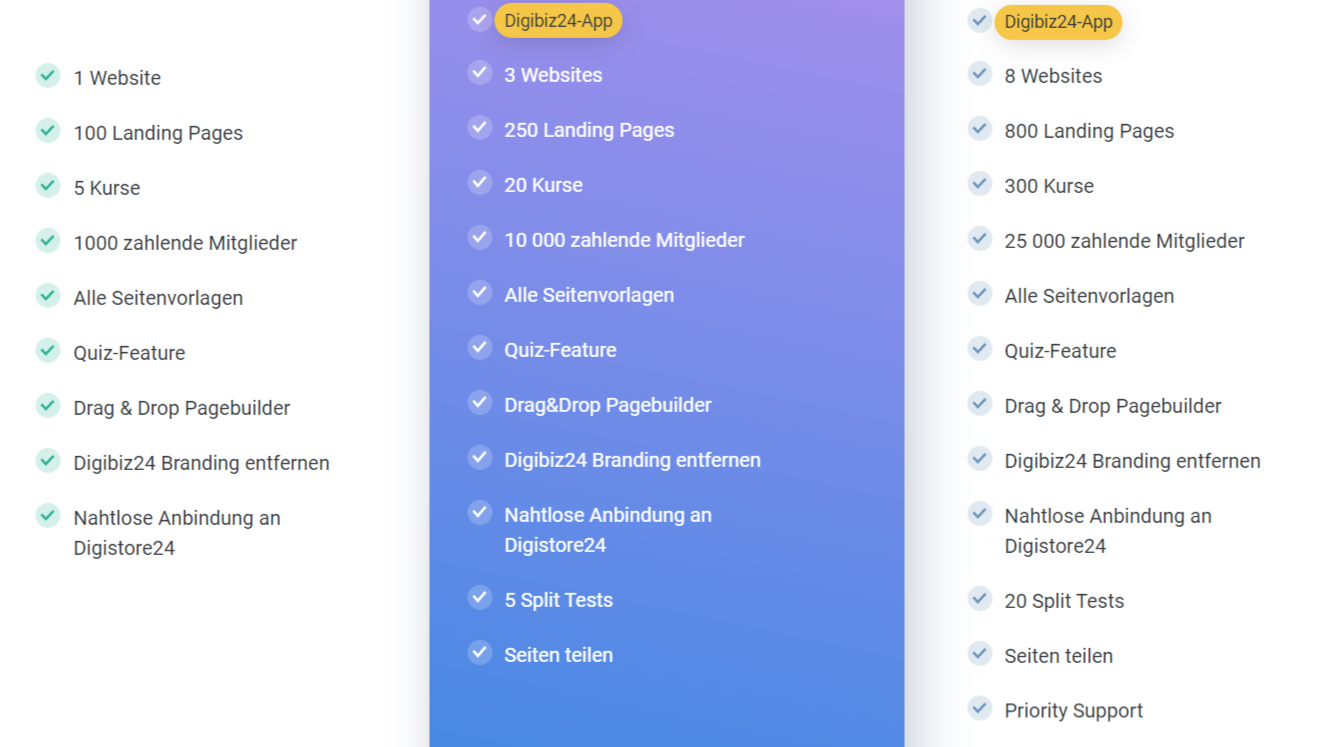1332x747 pixels.
Task: Click the check icon next to 3 Websites
Action: click(x=480, y=72)
